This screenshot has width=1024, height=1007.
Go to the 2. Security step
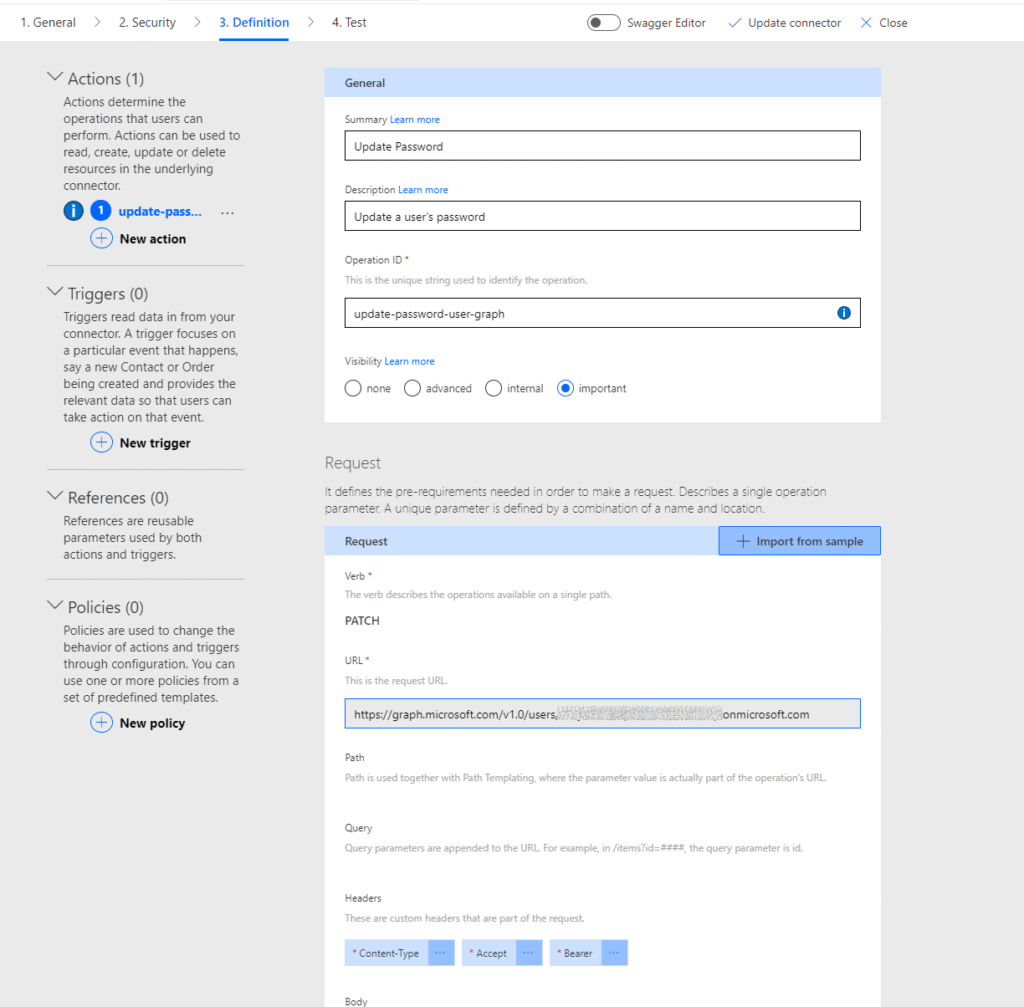(x=147, y=22)
